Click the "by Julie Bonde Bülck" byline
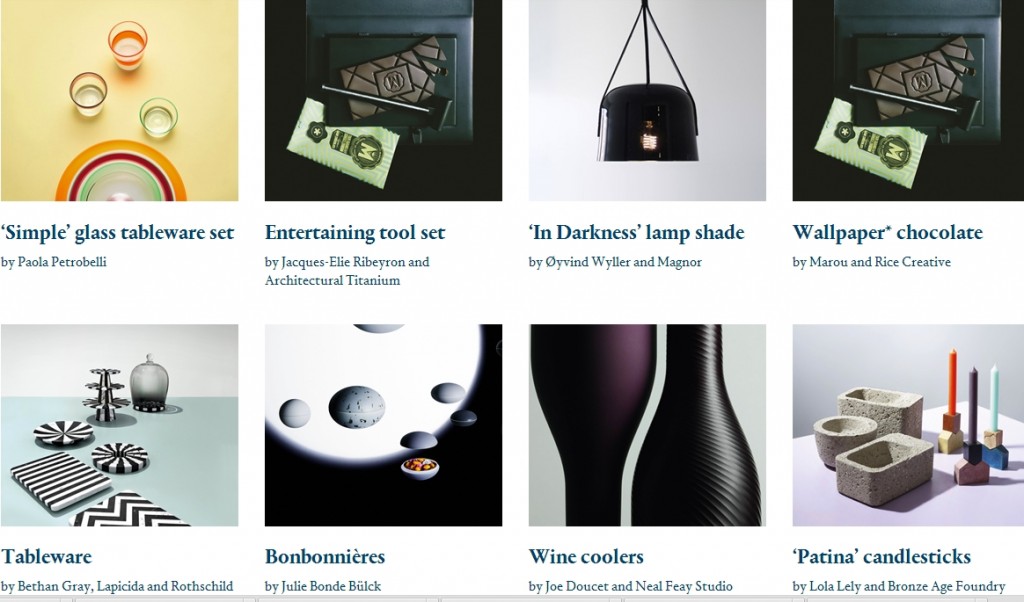Viewport: 1024px width, 602px height. (x=323, y=586)
